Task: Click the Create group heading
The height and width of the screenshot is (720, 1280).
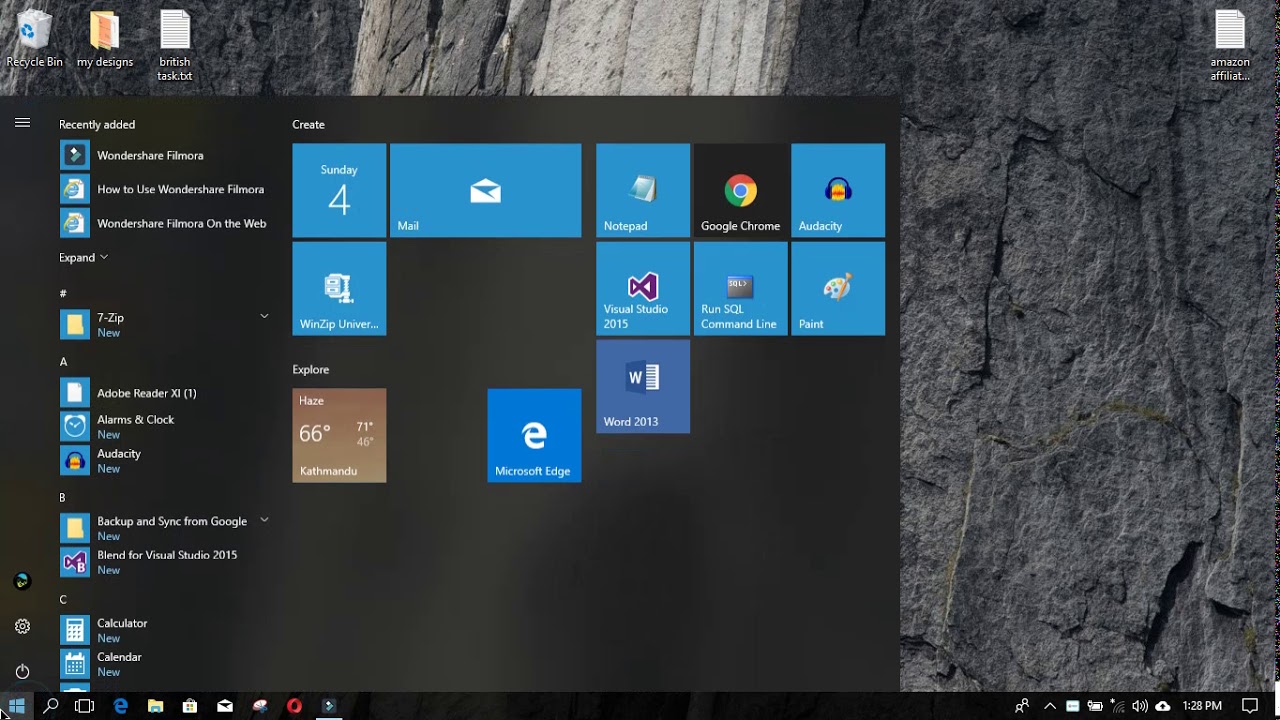Action: (308, 124)
